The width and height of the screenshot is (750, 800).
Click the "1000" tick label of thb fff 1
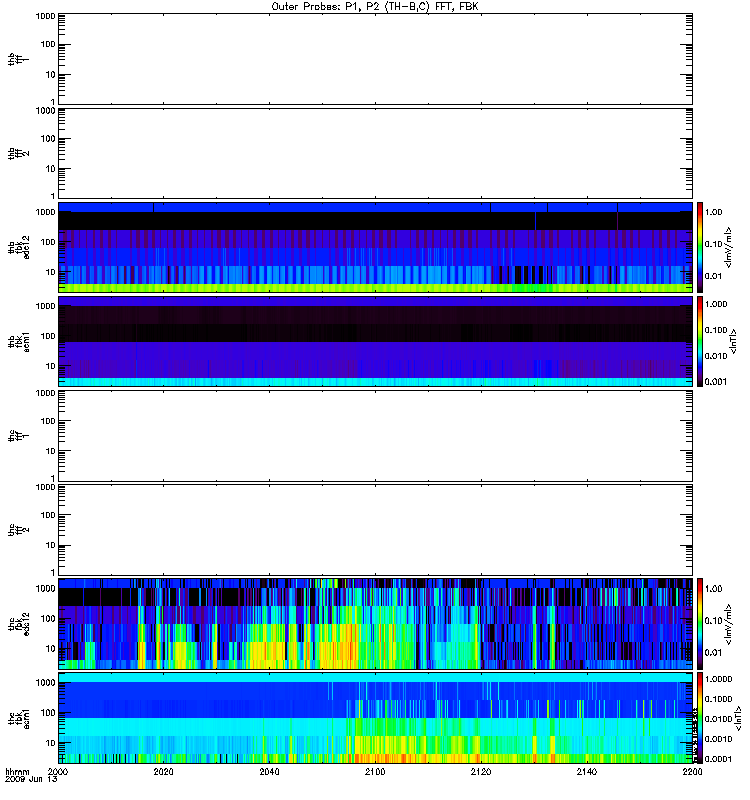[x=45, y=16]
